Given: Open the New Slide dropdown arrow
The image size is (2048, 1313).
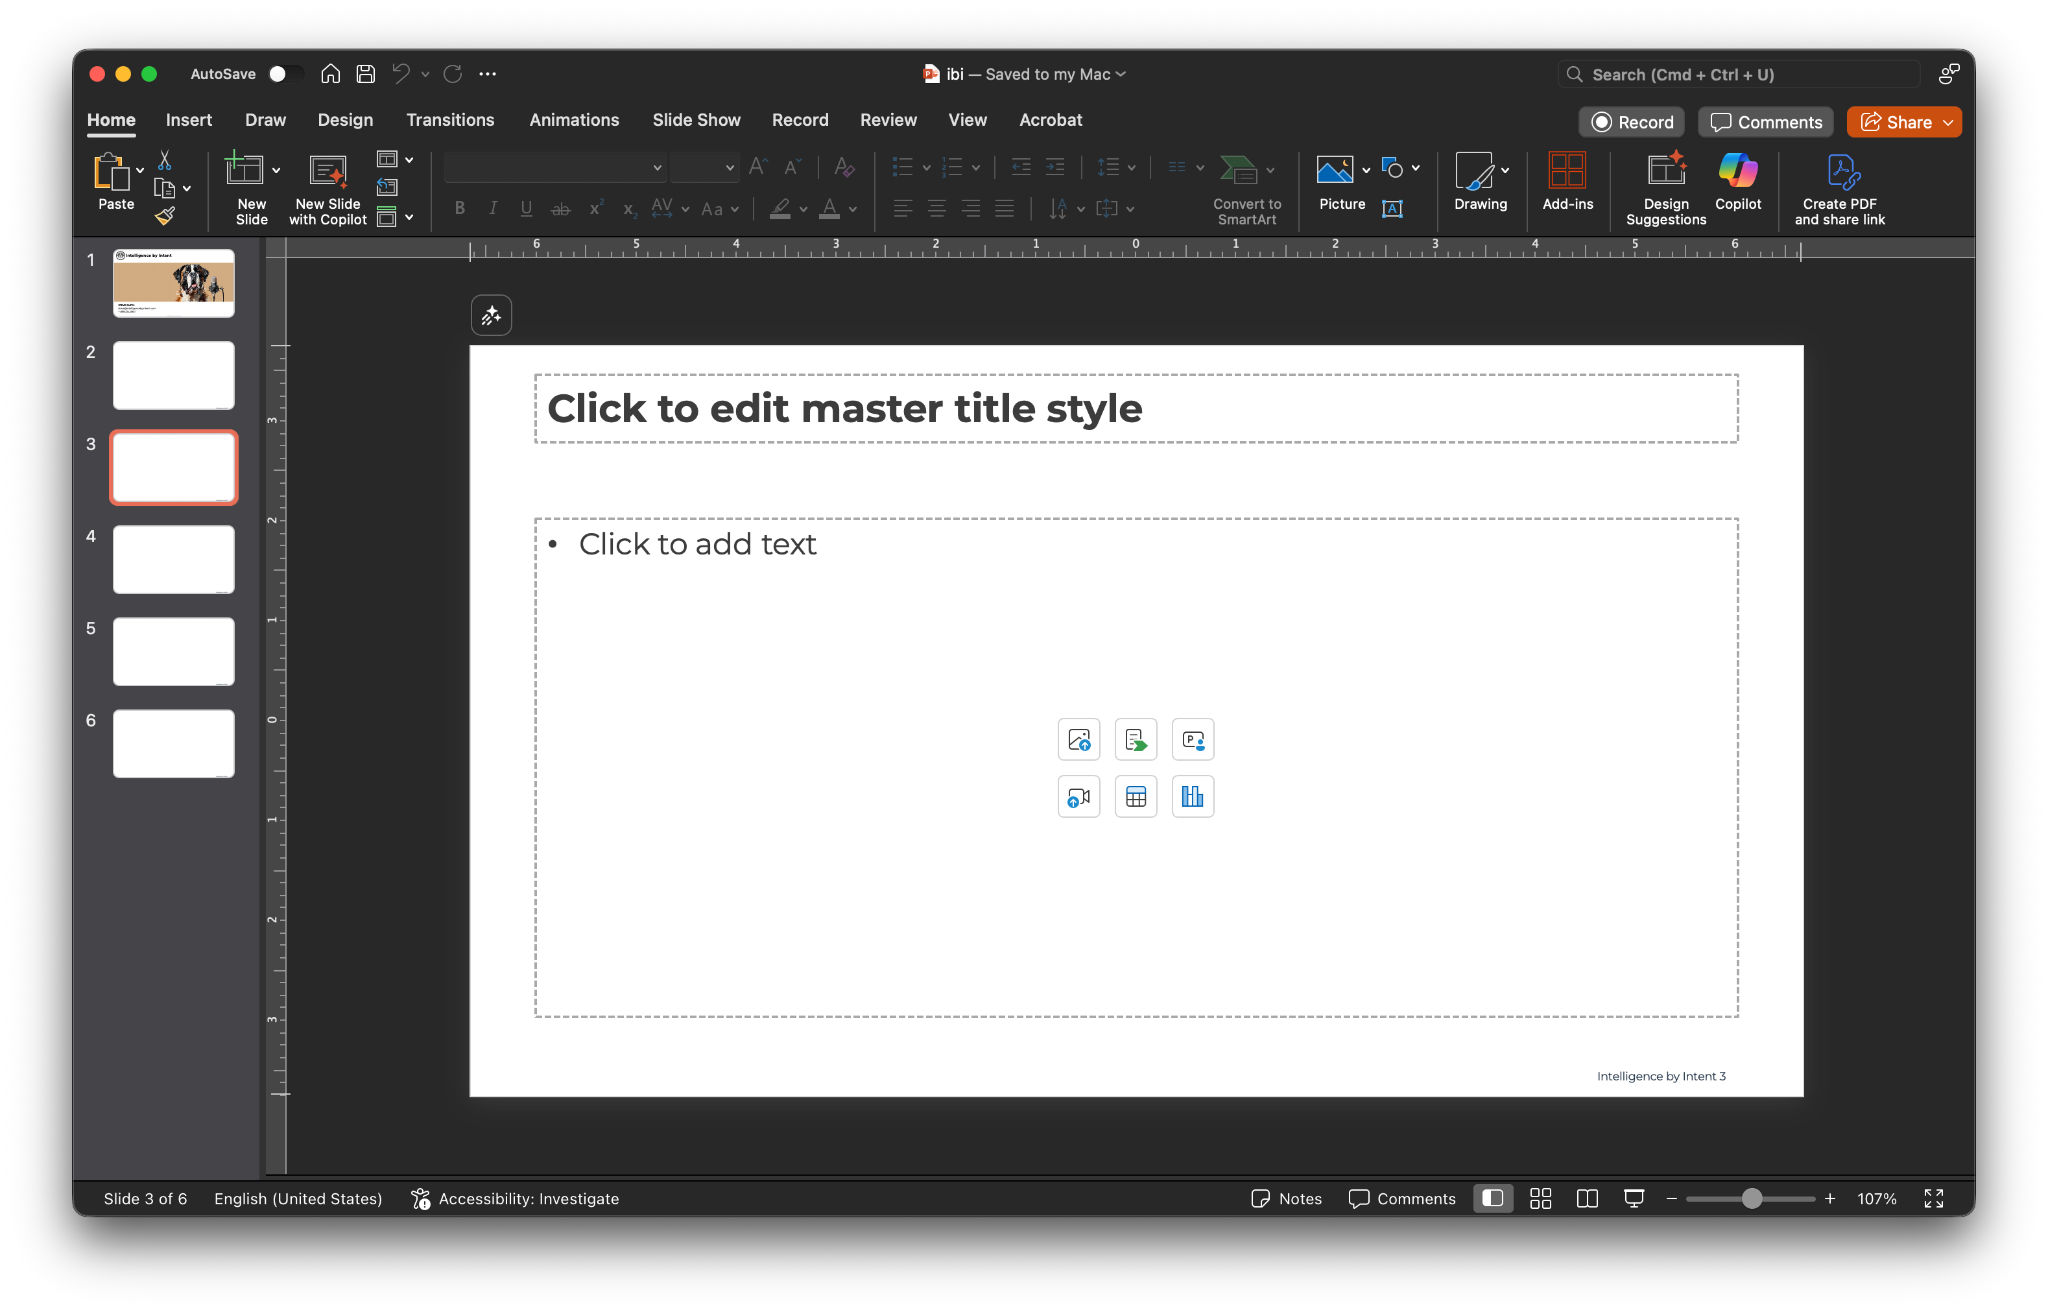Looking at the screenshot, I should [276, 170].
